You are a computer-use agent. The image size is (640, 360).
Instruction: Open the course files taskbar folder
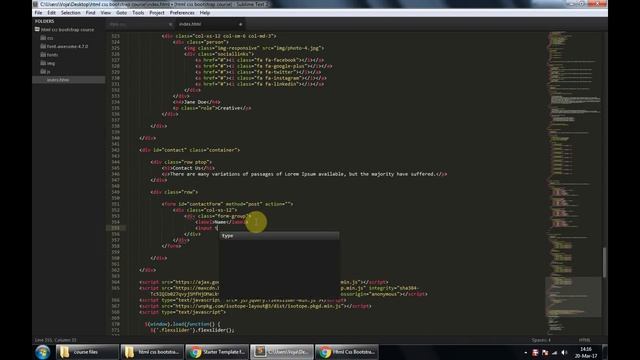tap(87, 352)
